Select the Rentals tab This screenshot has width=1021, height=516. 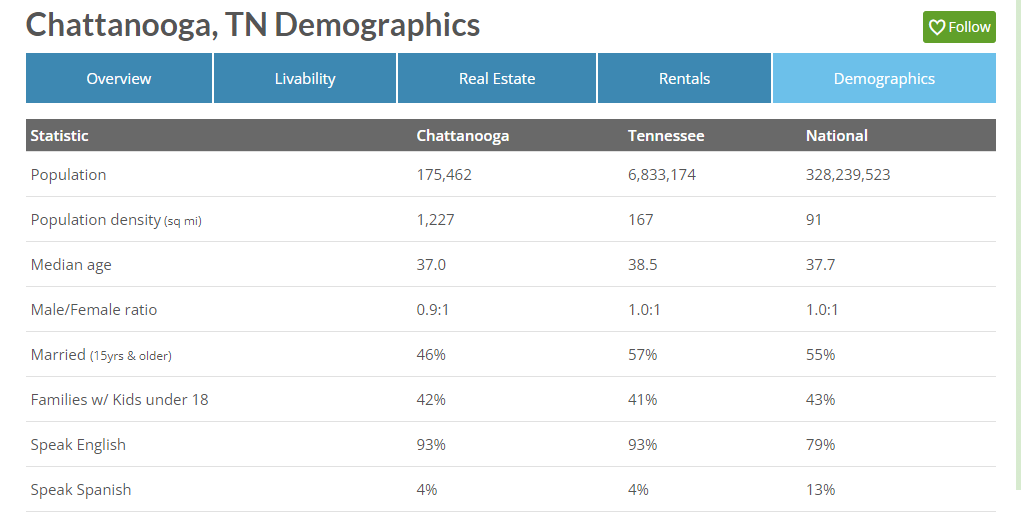[x=685, y=78]
